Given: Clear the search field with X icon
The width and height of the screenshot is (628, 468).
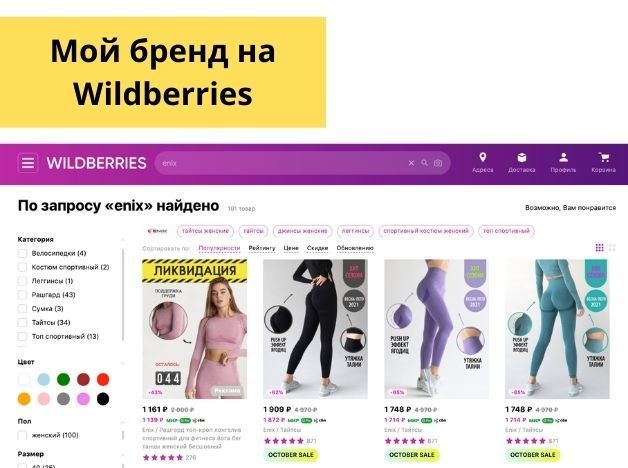Looking at the screenshot, I should tap(411, 163).
